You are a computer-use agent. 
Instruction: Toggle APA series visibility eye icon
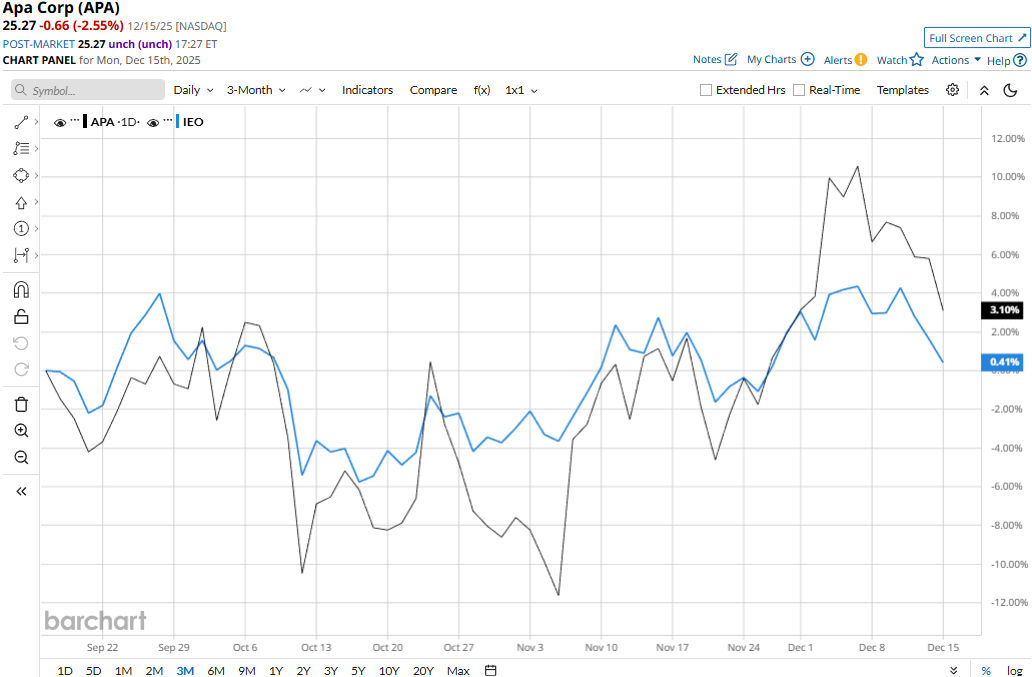[60, 122]
